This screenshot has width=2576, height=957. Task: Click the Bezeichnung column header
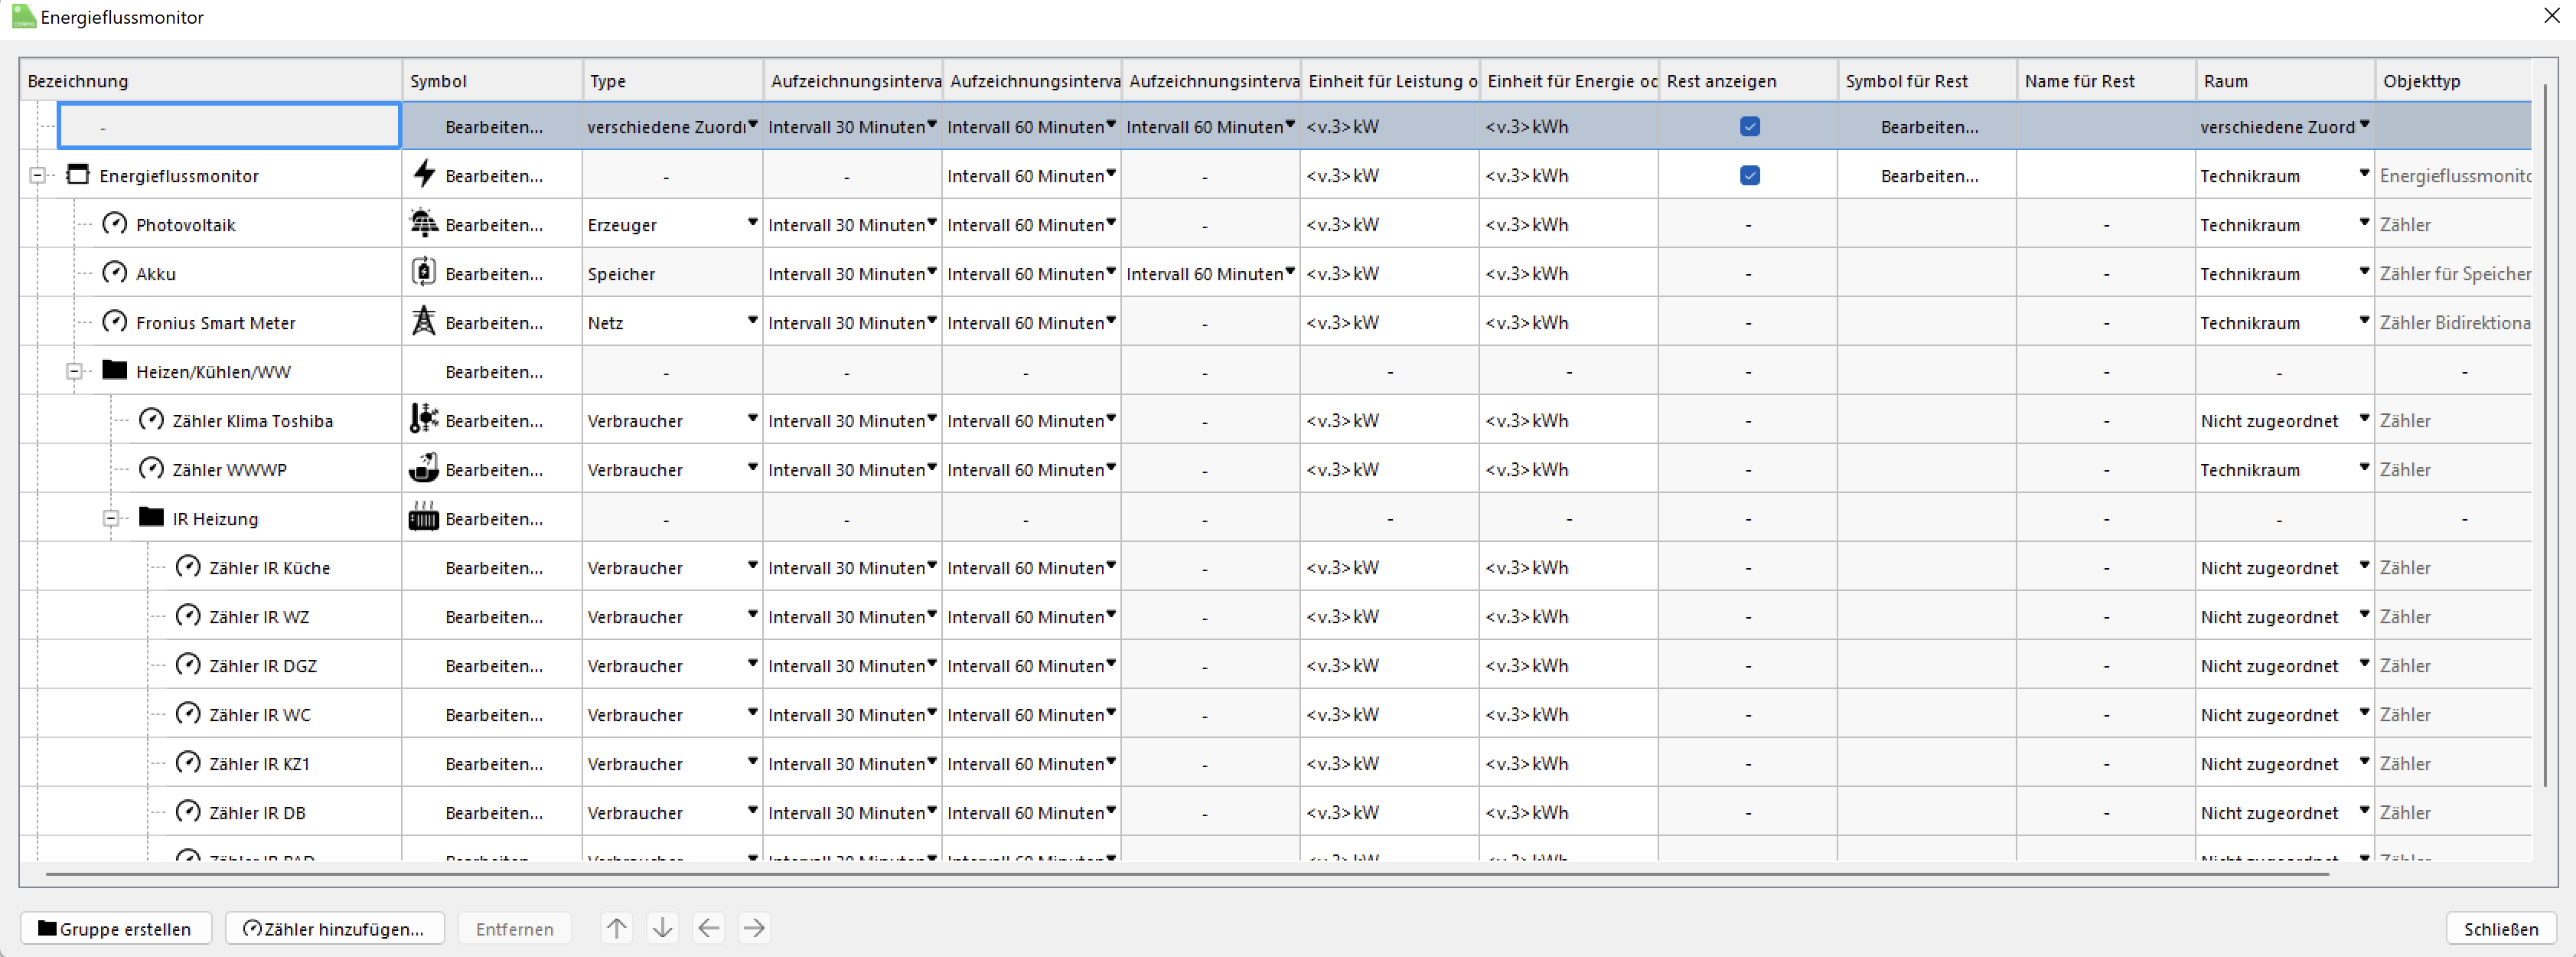[210, 81]
